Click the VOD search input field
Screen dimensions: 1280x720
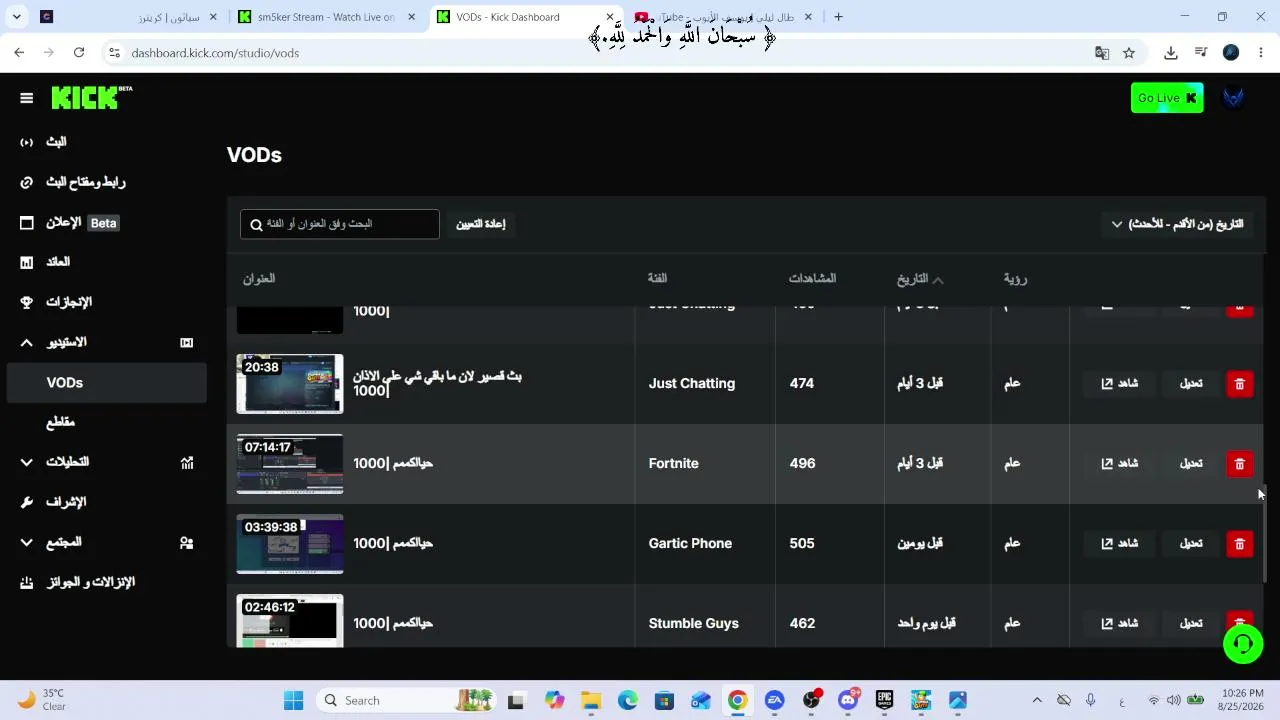tap(340, 224)
